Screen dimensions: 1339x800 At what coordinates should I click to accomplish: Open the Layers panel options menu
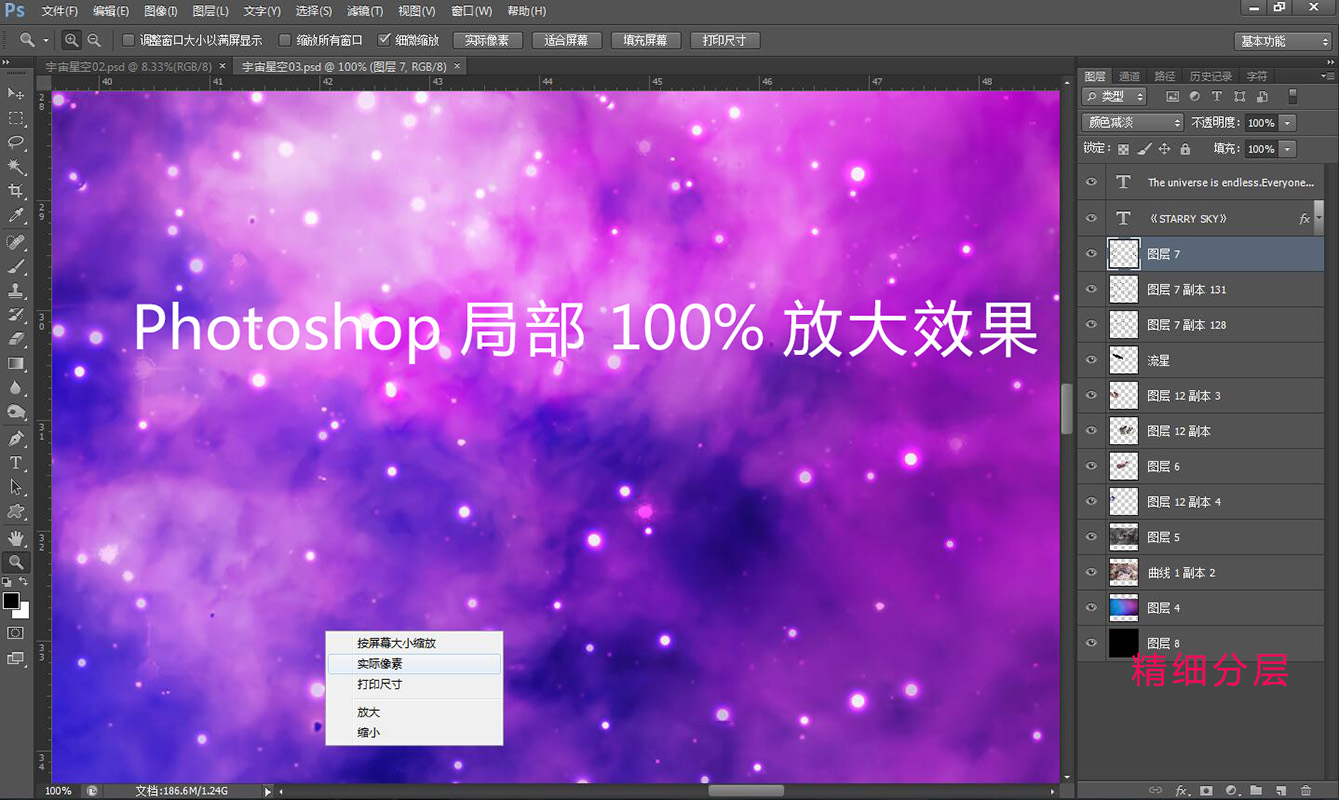point(1326,76)
